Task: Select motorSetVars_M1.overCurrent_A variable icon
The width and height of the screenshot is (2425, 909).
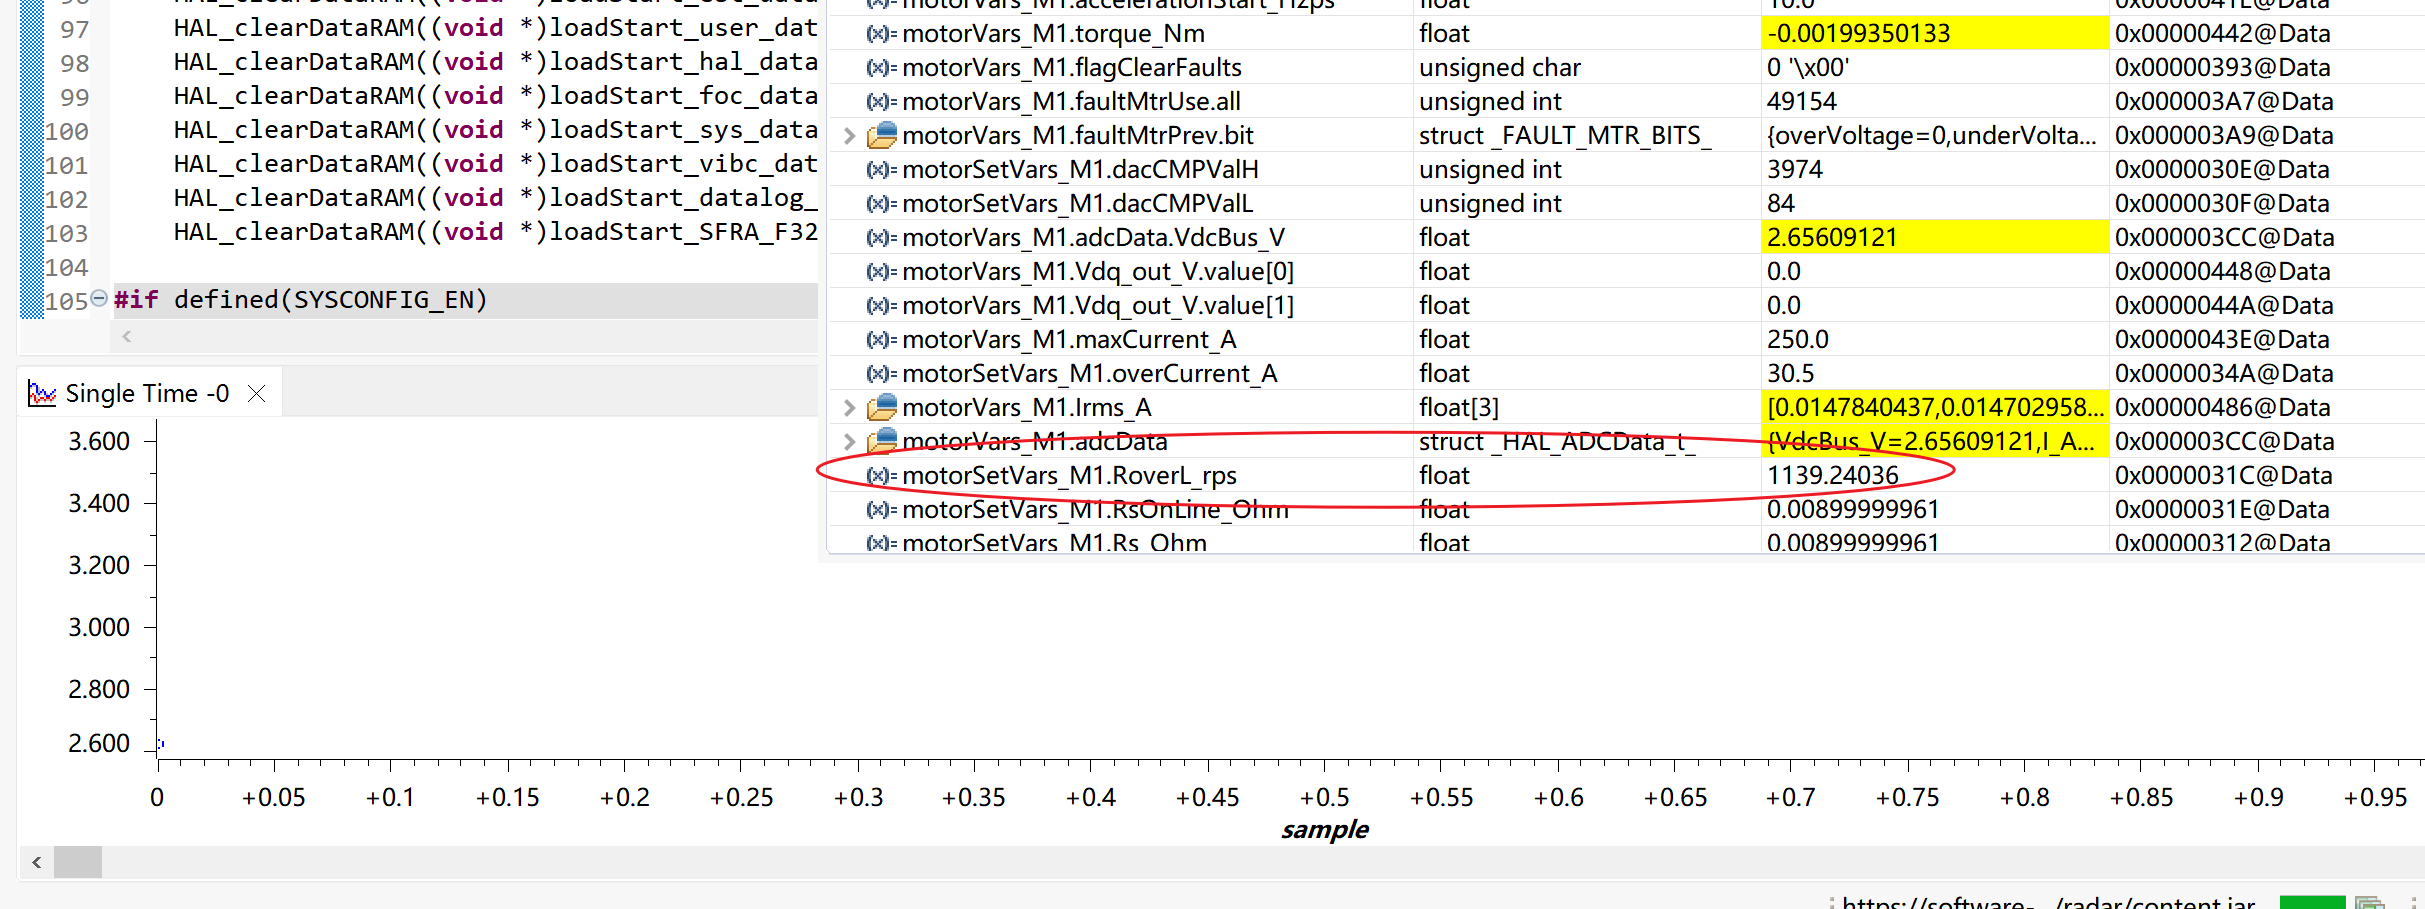Action: (881, 374)
